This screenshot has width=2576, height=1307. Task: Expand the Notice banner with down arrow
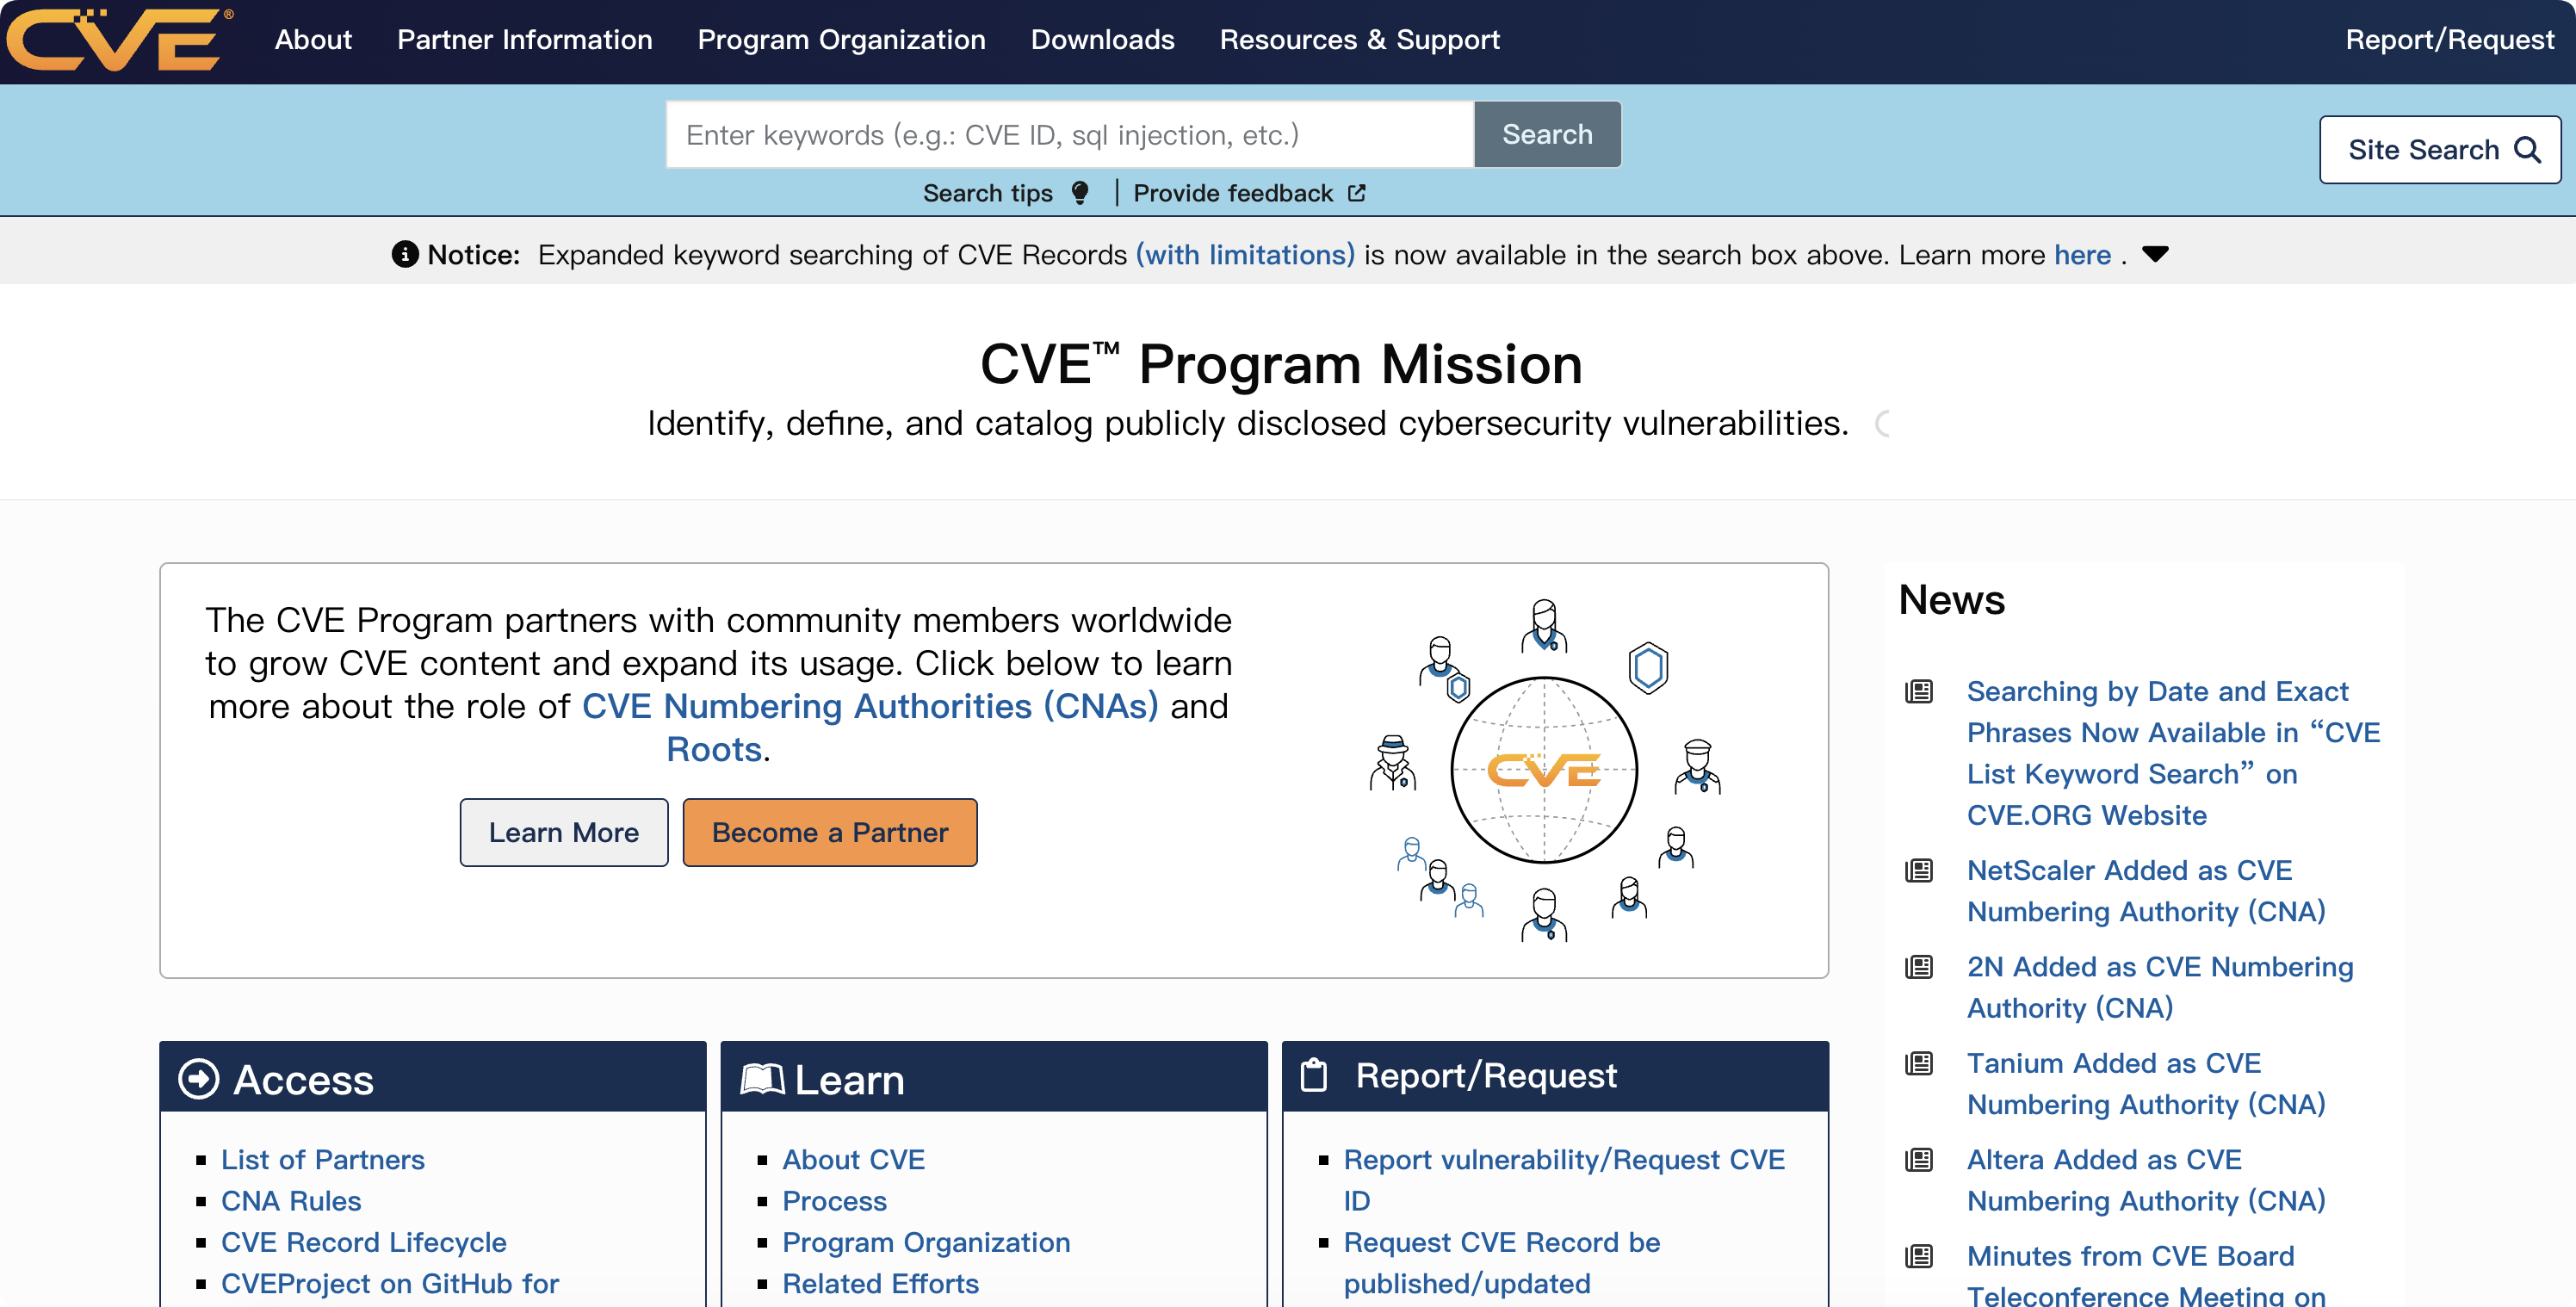click(2155, 255)
